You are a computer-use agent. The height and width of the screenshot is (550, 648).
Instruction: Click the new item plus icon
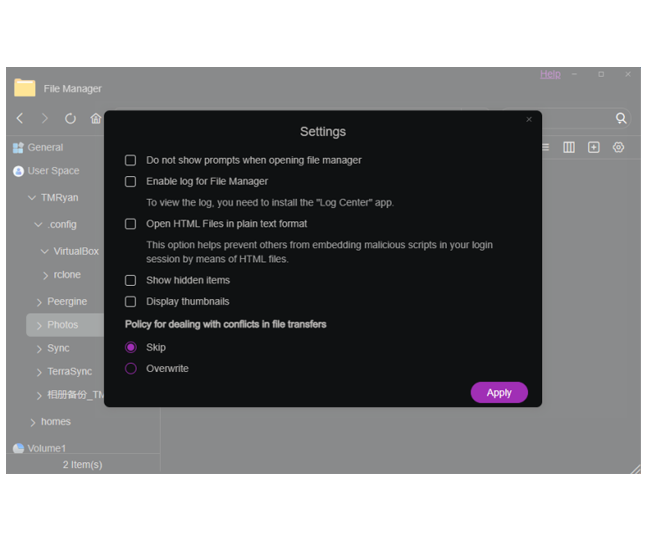click(594, 147)
